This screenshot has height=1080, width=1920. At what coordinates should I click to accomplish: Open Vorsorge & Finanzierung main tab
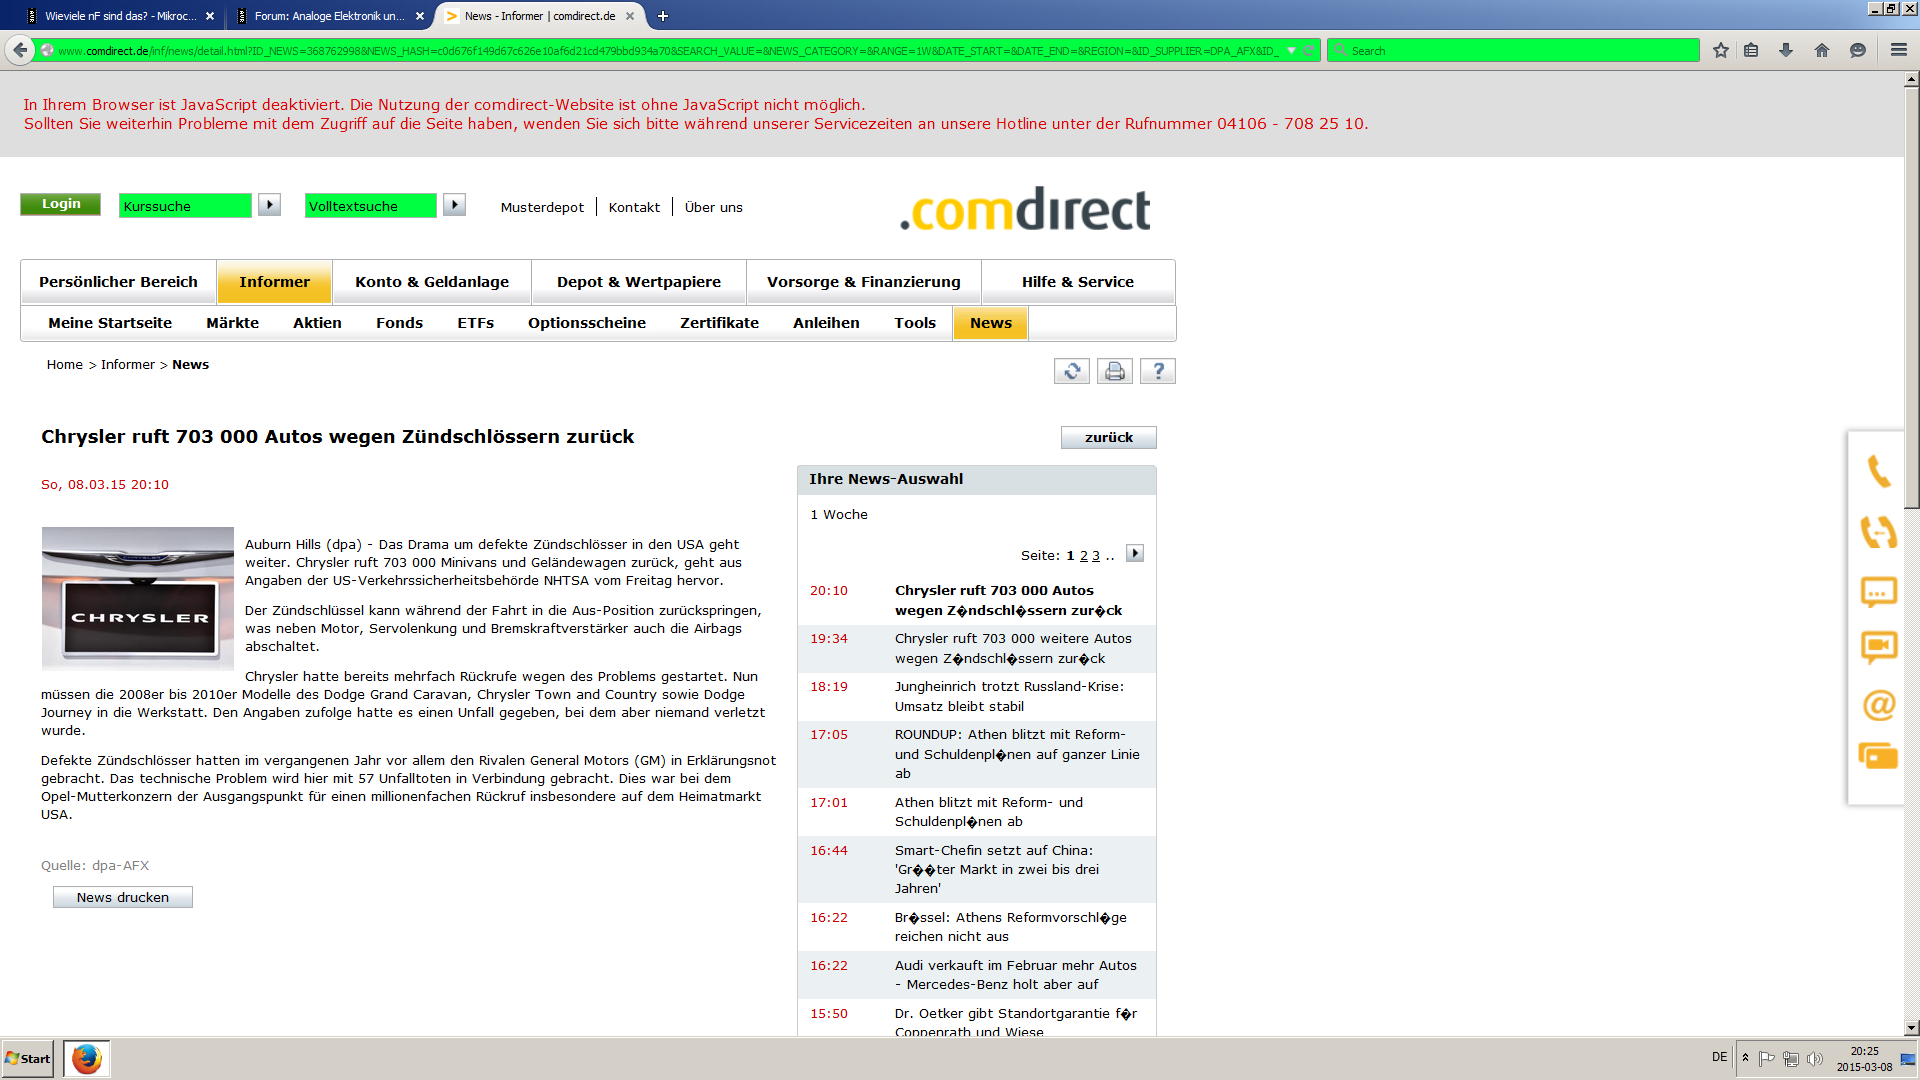pyautogui.click(x=864, y=282)
